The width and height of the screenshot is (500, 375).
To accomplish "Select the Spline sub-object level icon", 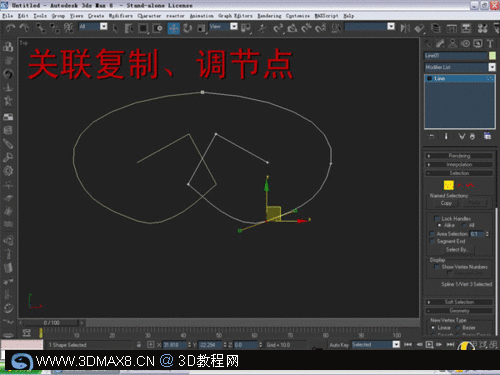I will 470,185.
